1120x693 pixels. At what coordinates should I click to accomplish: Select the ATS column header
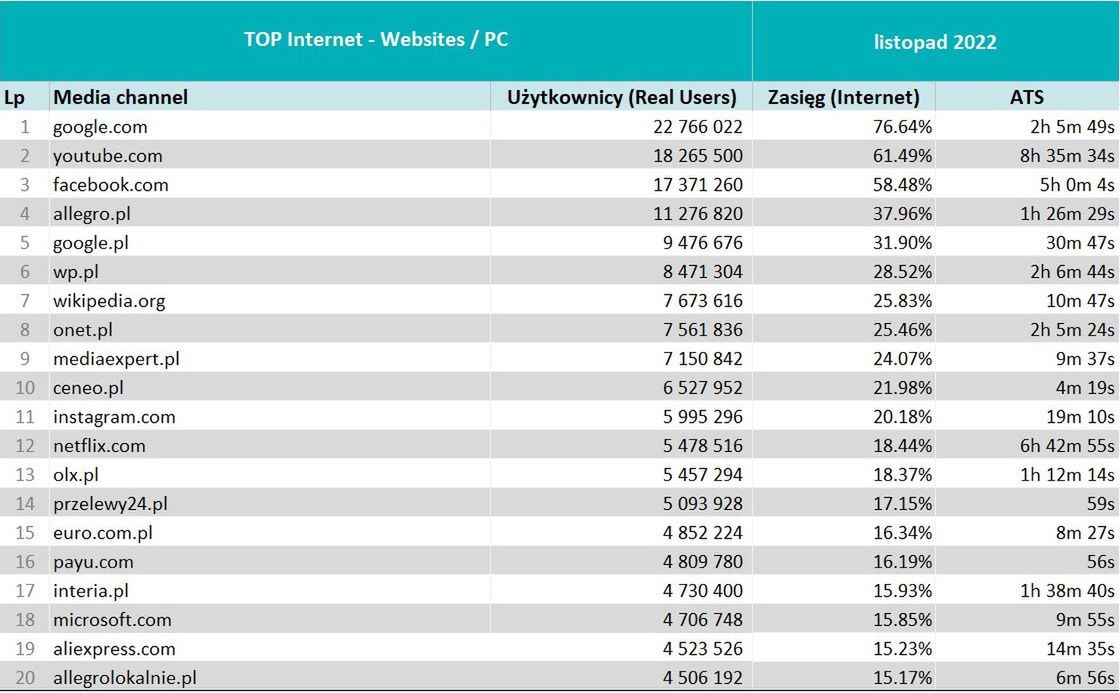[x=1026, y=97]
